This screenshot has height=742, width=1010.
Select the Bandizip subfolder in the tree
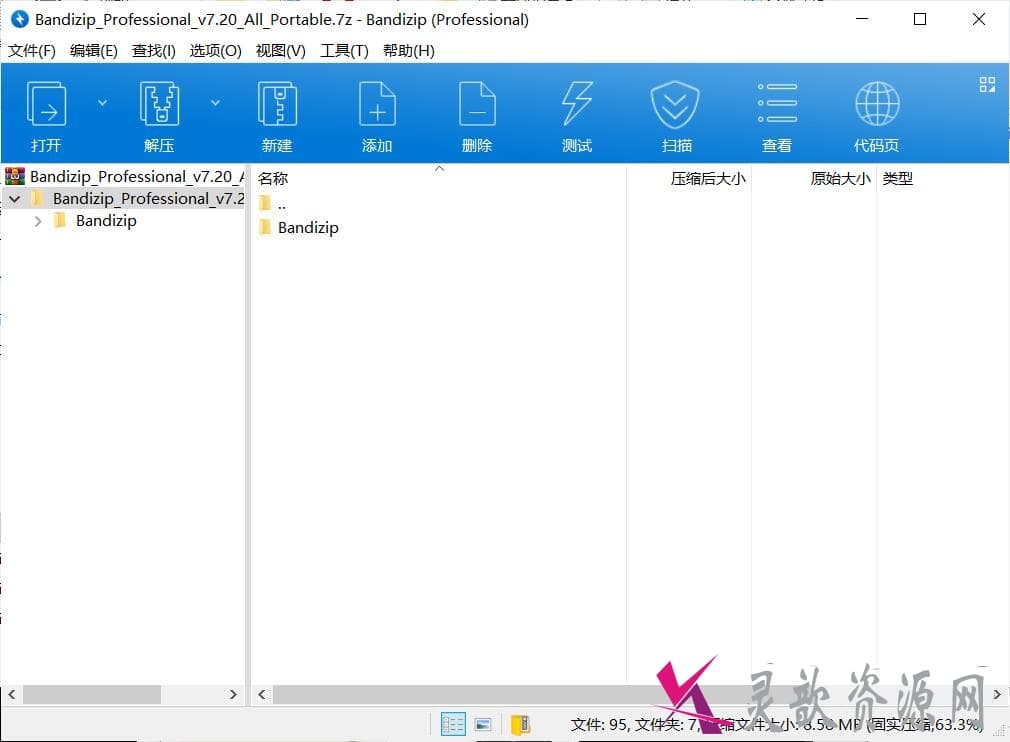tap(106, 221)
